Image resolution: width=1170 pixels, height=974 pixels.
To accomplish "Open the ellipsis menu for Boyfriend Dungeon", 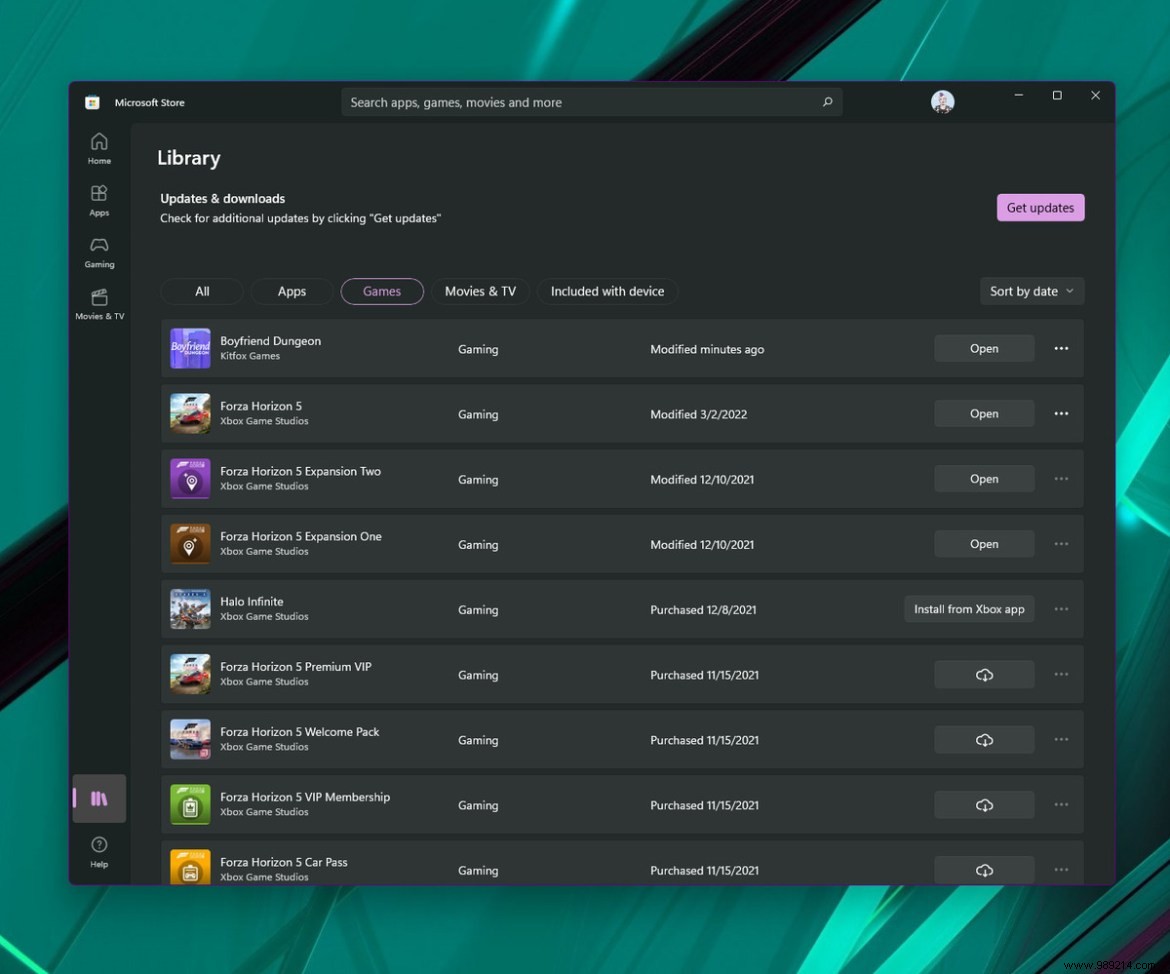I will (x=1060, y=348).
